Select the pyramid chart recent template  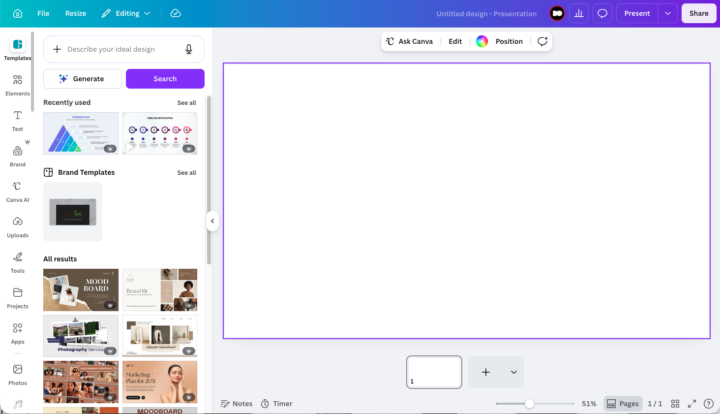(81, 133)
